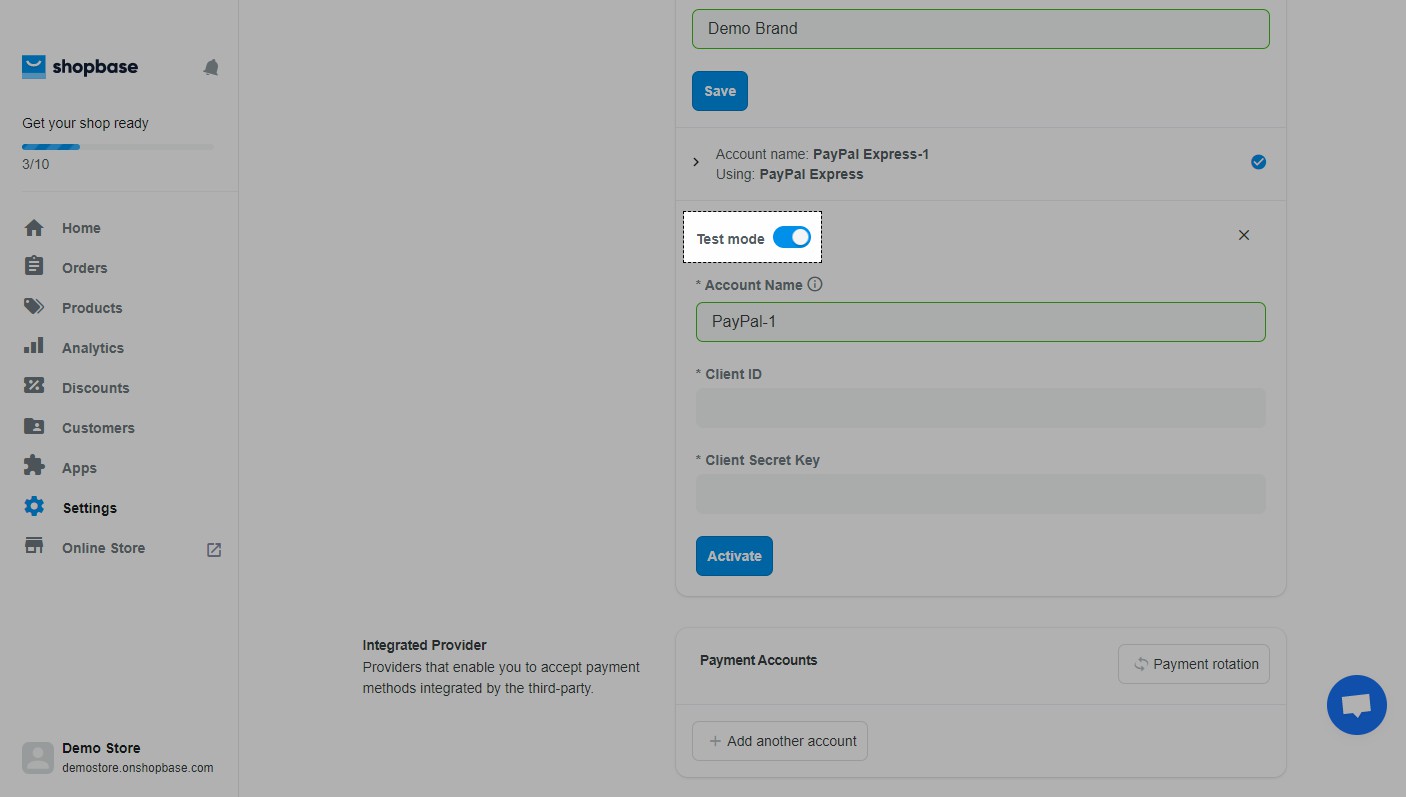The height and width of the screenshot is (797, 1406).
Task: Click the Activate button
Action: (734, 556)
